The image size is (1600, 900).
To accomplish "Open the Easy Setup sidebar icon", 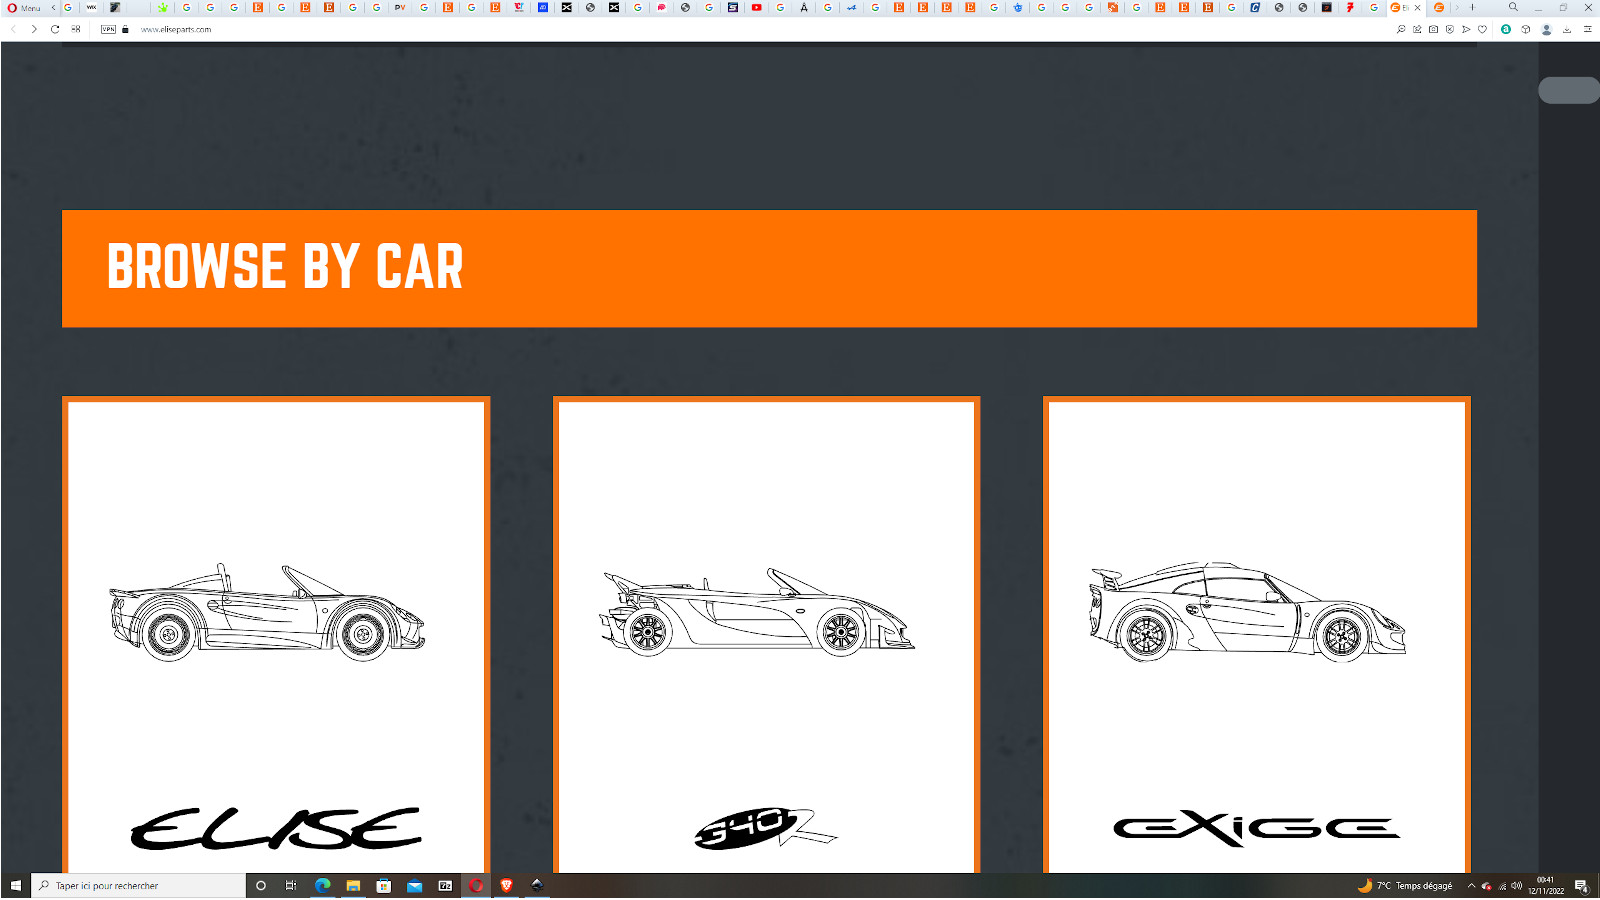I will pos(1587,29).
